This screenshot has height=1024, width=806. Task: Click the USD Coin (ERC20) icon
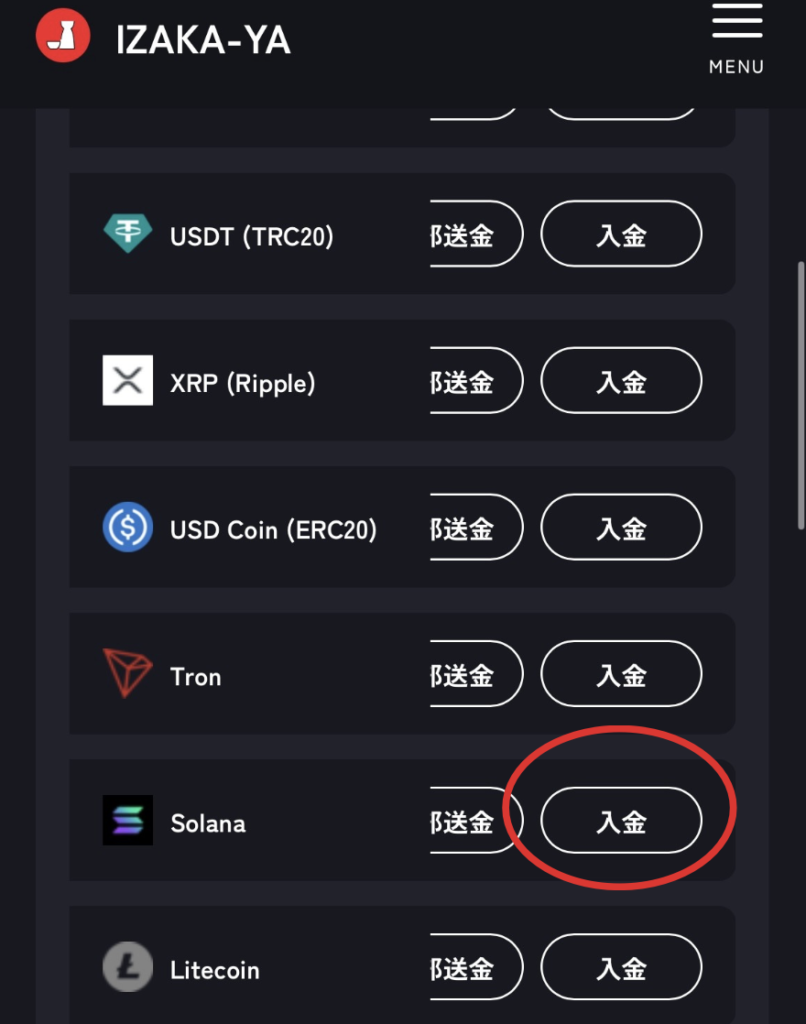click(128, 528)
